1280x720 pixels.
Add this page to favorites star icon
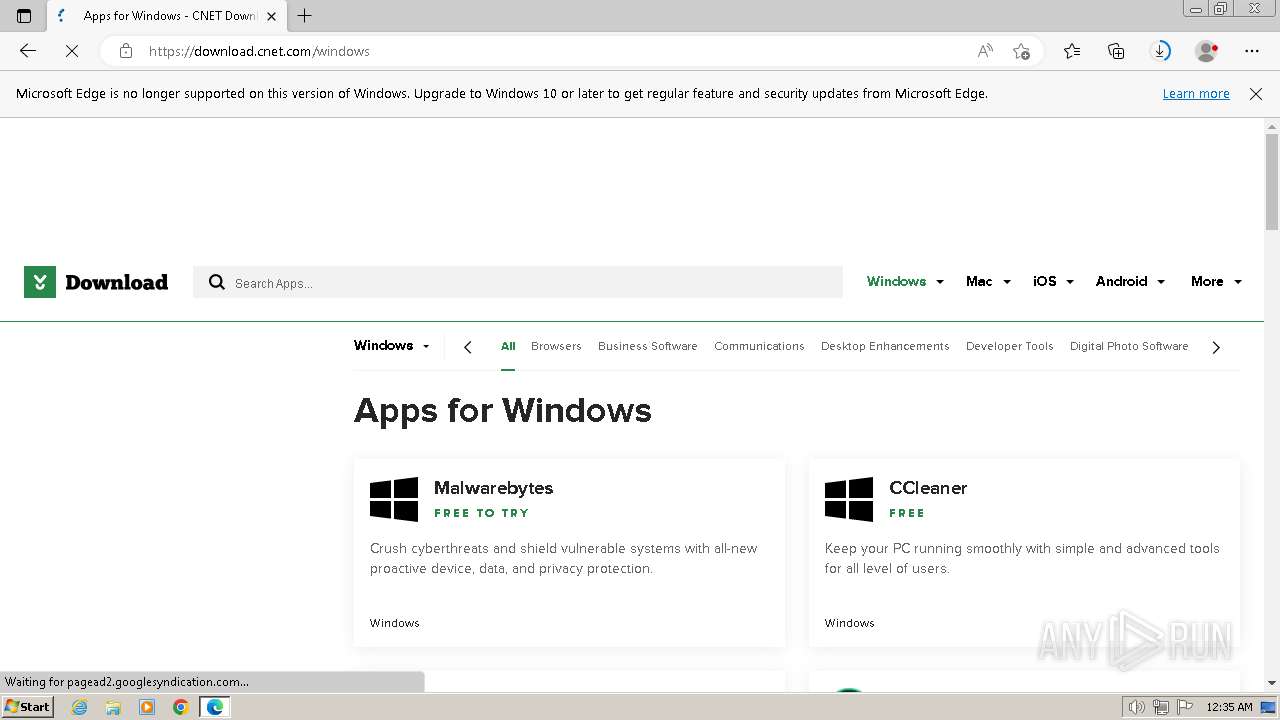coord(1021,51)
